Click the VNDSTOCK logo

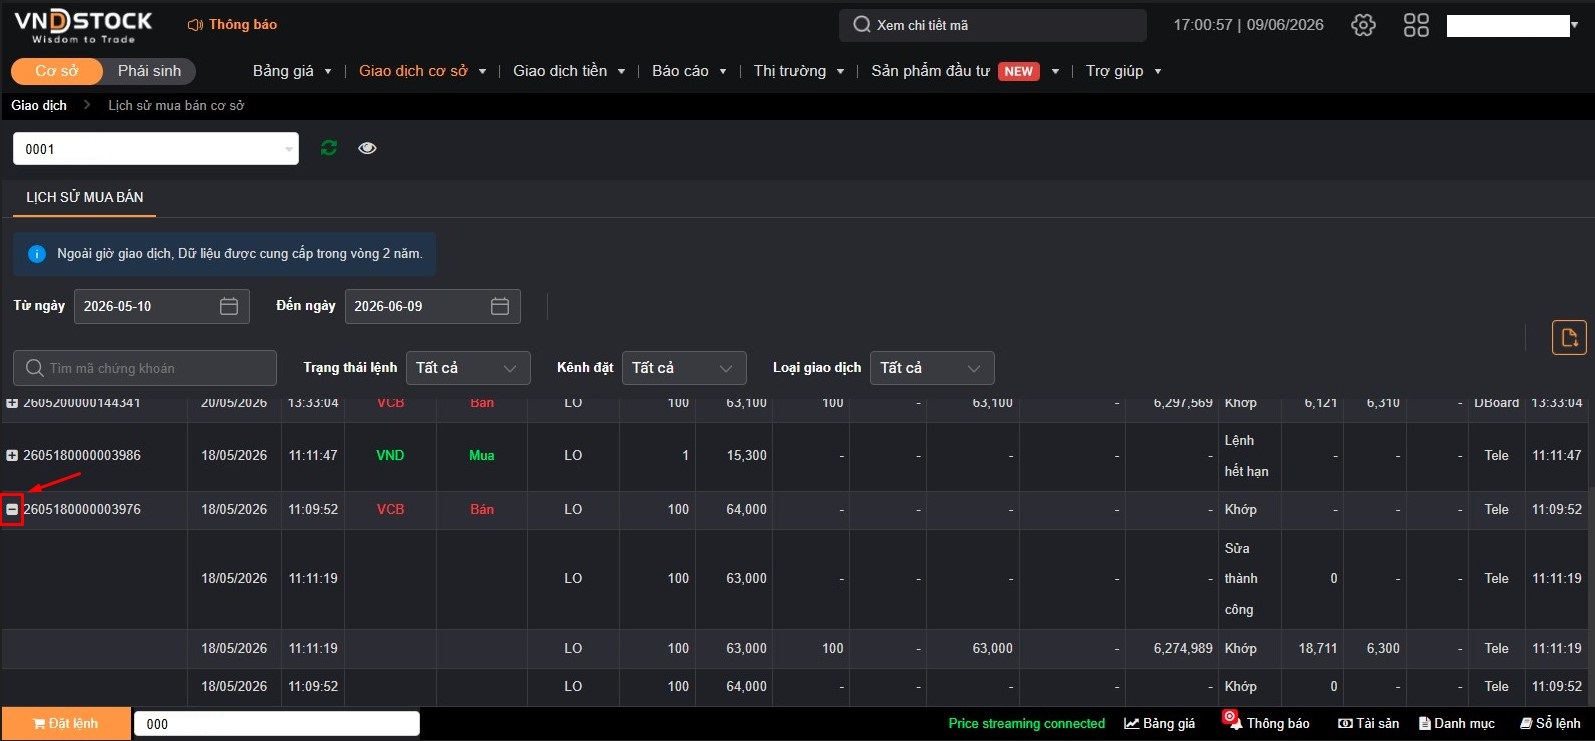click(83, 26)
